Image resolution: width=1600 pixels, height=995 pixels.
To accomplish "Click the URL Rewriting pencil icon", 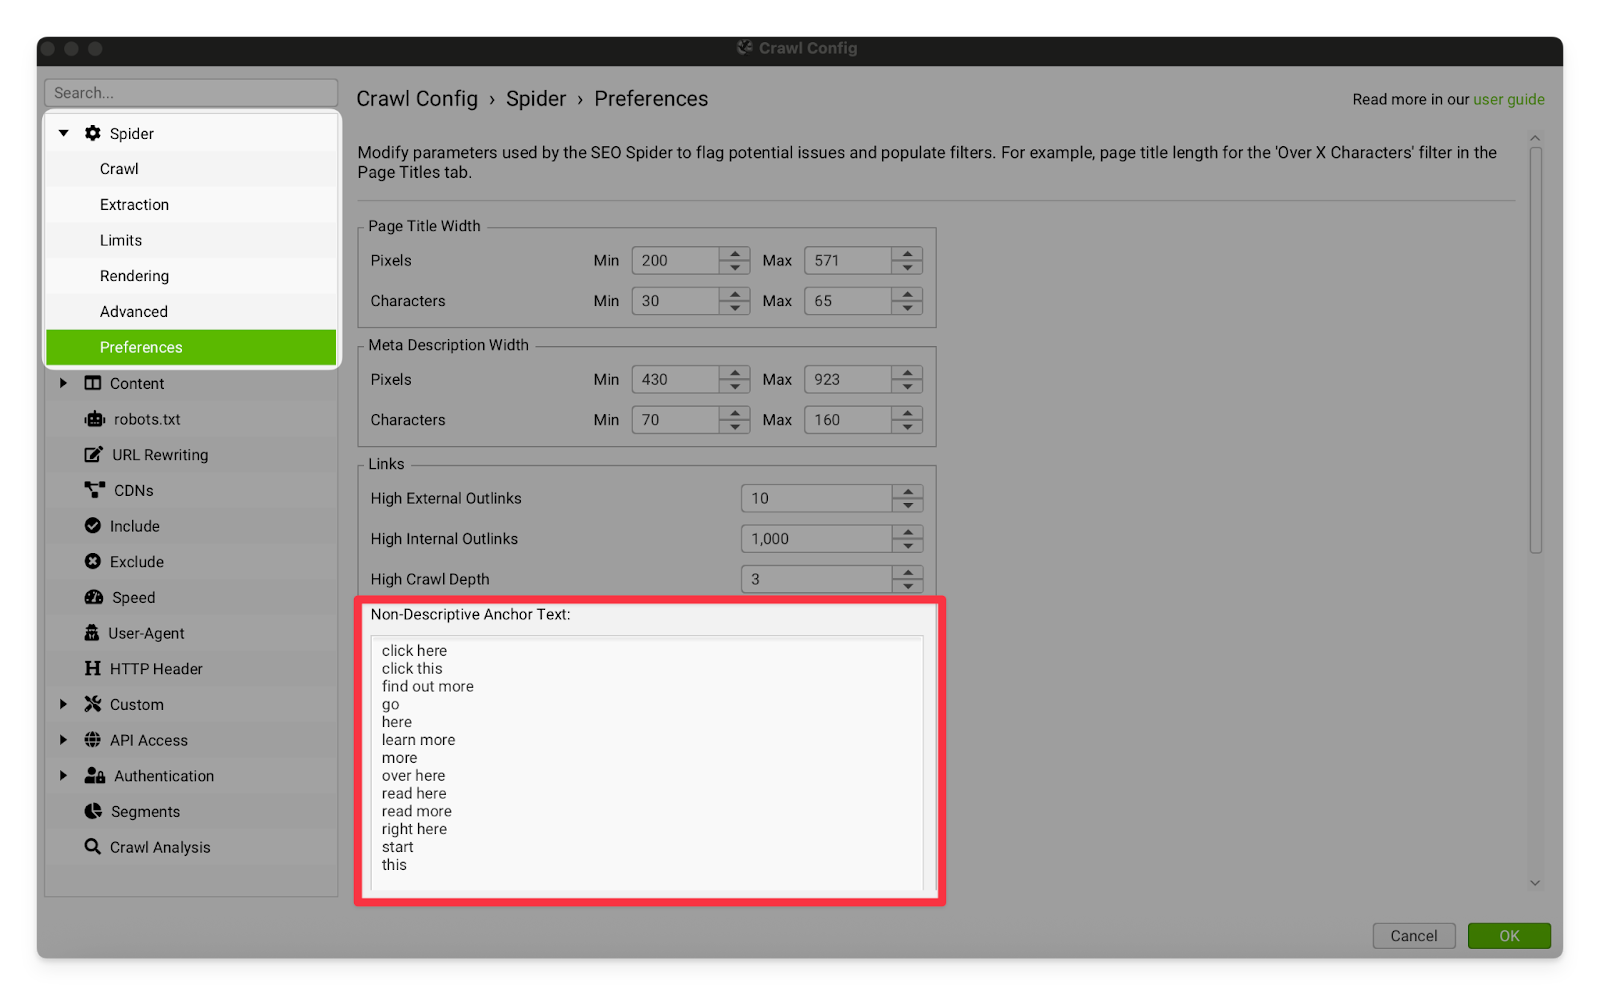I will 93,455.
